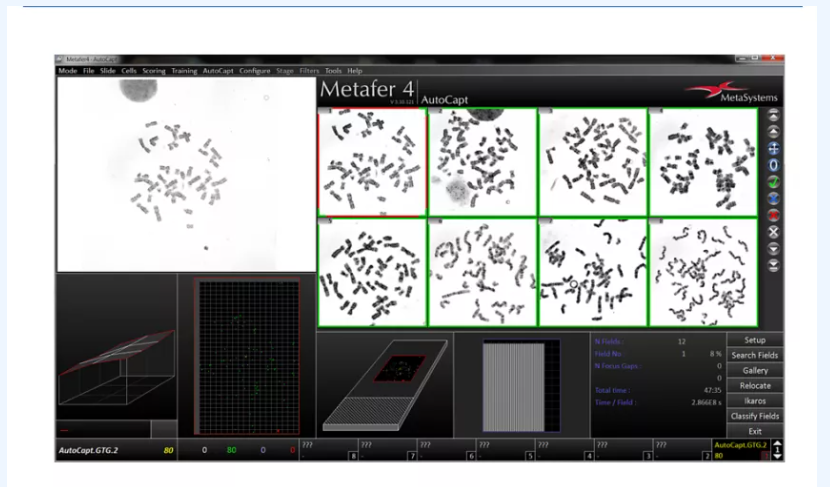Click the slide scan position grid map
The width and height of the screenshot is (830, 487).
click(247, 356)
